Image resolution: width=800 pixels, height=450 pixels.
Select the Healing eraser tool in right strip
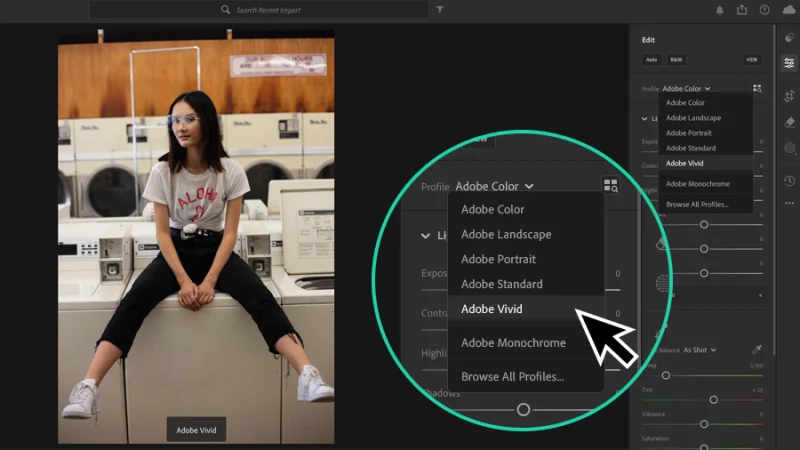click(789, 122)
